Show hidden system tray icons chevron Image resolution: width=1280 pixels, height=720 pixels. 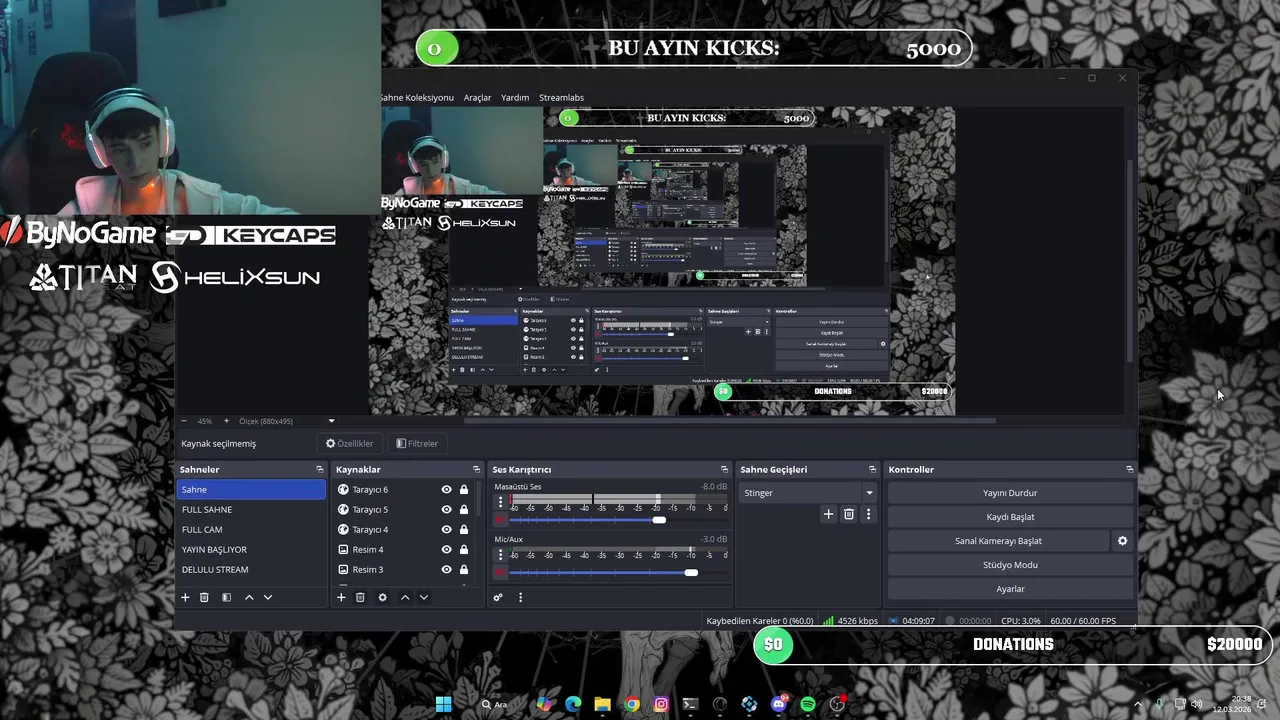click(1137, 704)
